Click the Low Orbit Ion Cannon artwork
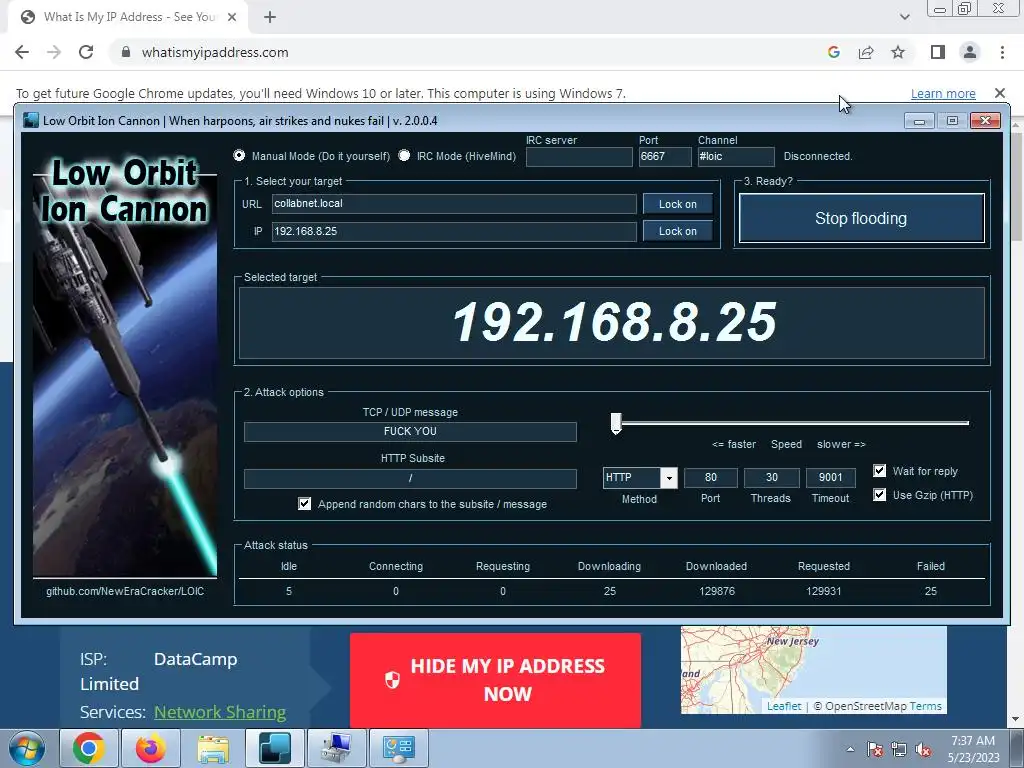 (125, 366)
